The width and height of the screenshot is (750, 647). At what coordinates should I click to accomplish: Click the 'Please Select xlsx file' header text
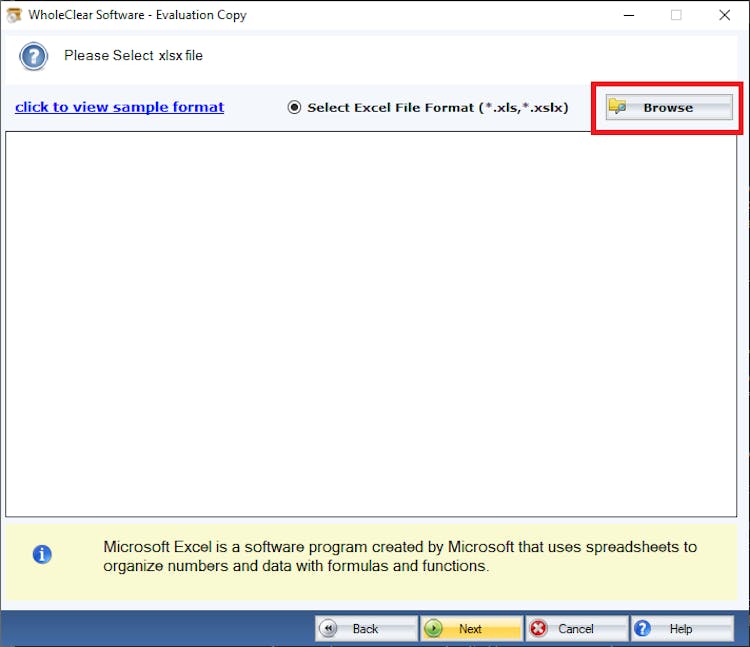point(133,56)
